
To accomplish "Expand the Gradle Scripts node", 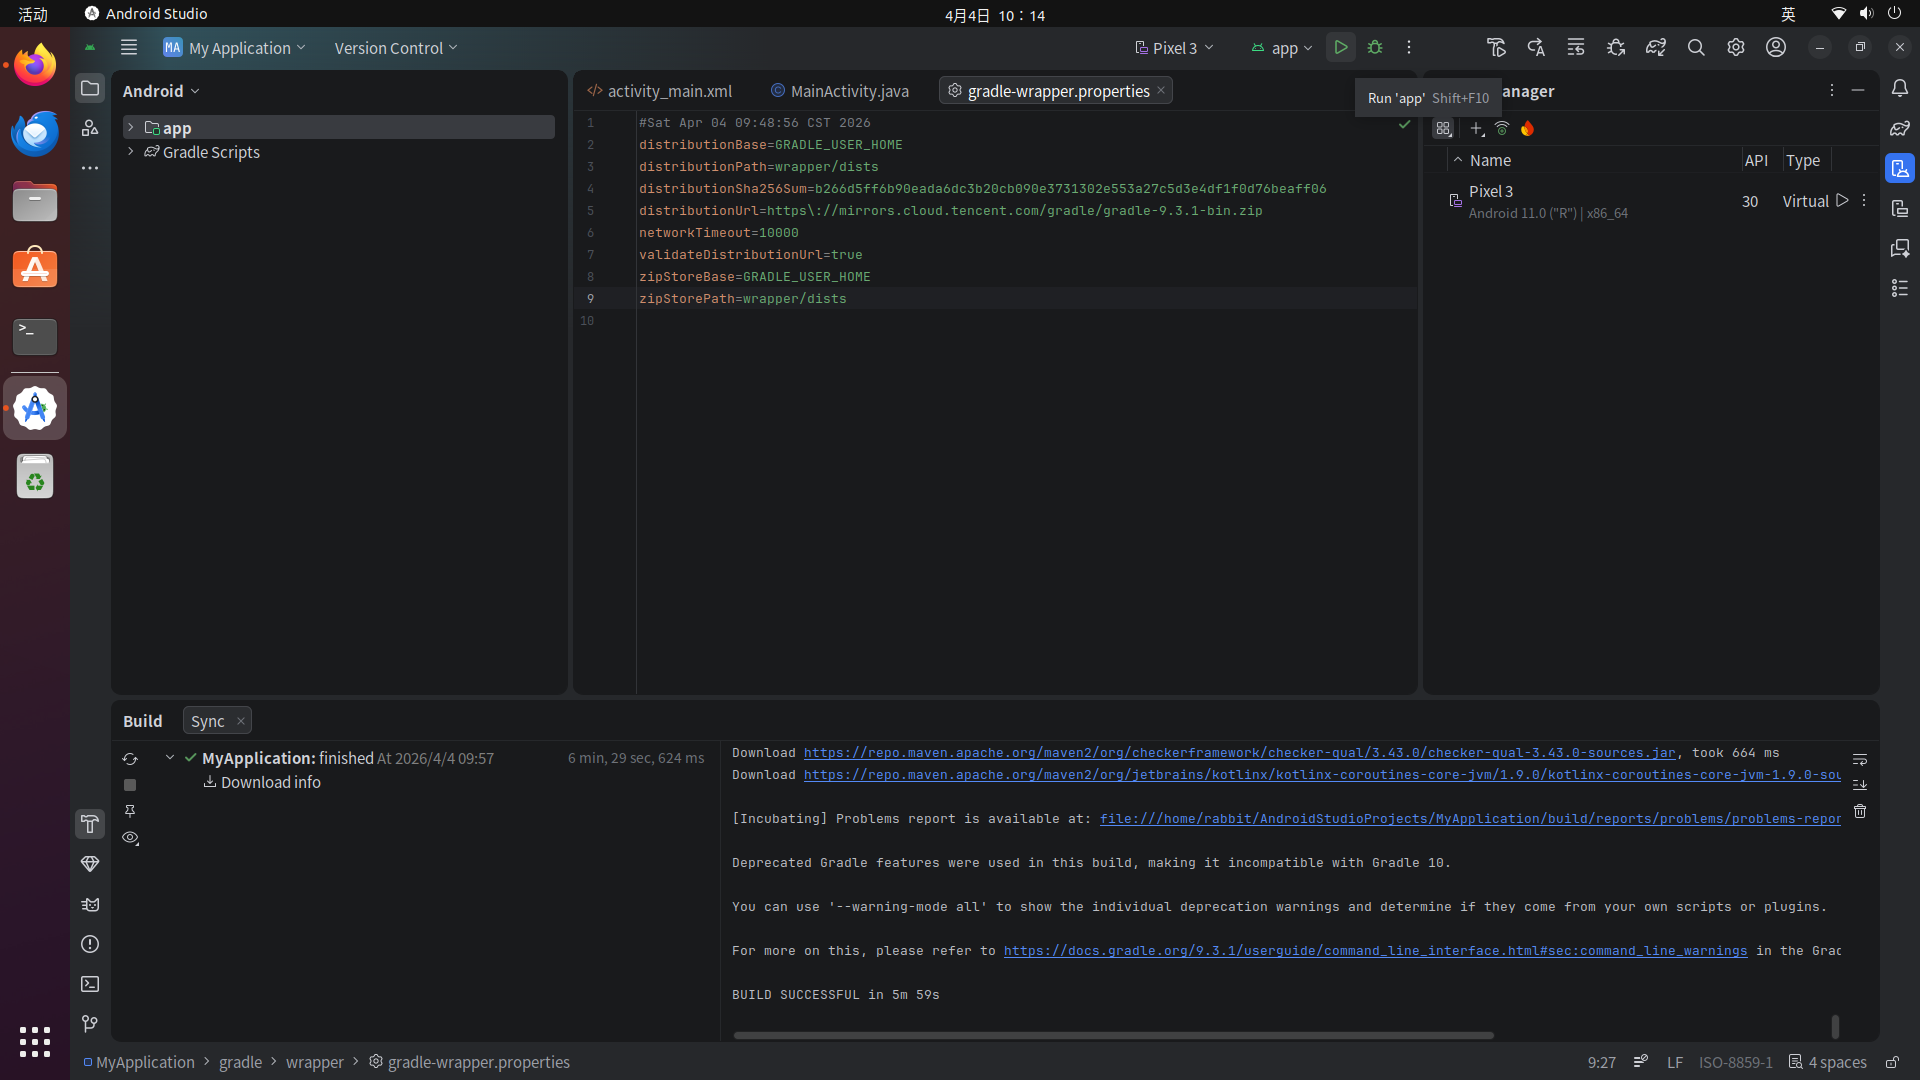I will click(130, 152).
